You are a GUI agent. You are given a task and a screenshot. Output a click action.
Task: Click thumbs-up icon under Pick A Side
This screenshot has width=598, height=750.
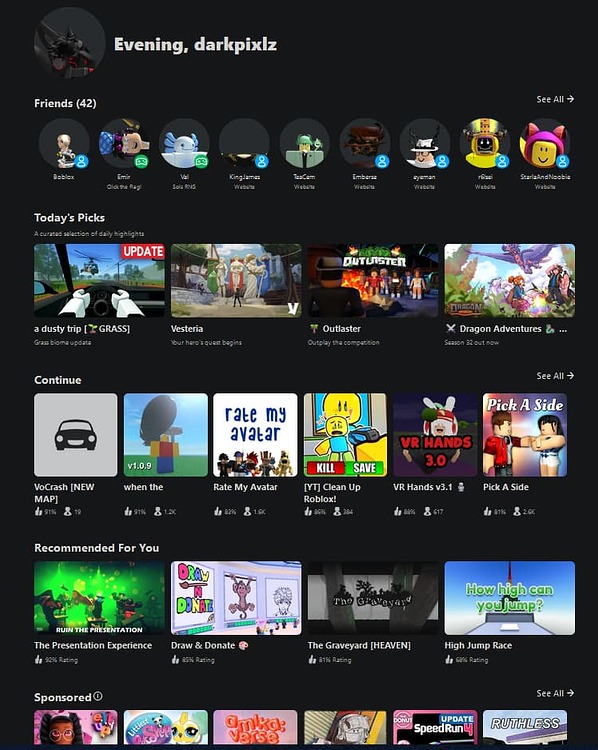487,511
